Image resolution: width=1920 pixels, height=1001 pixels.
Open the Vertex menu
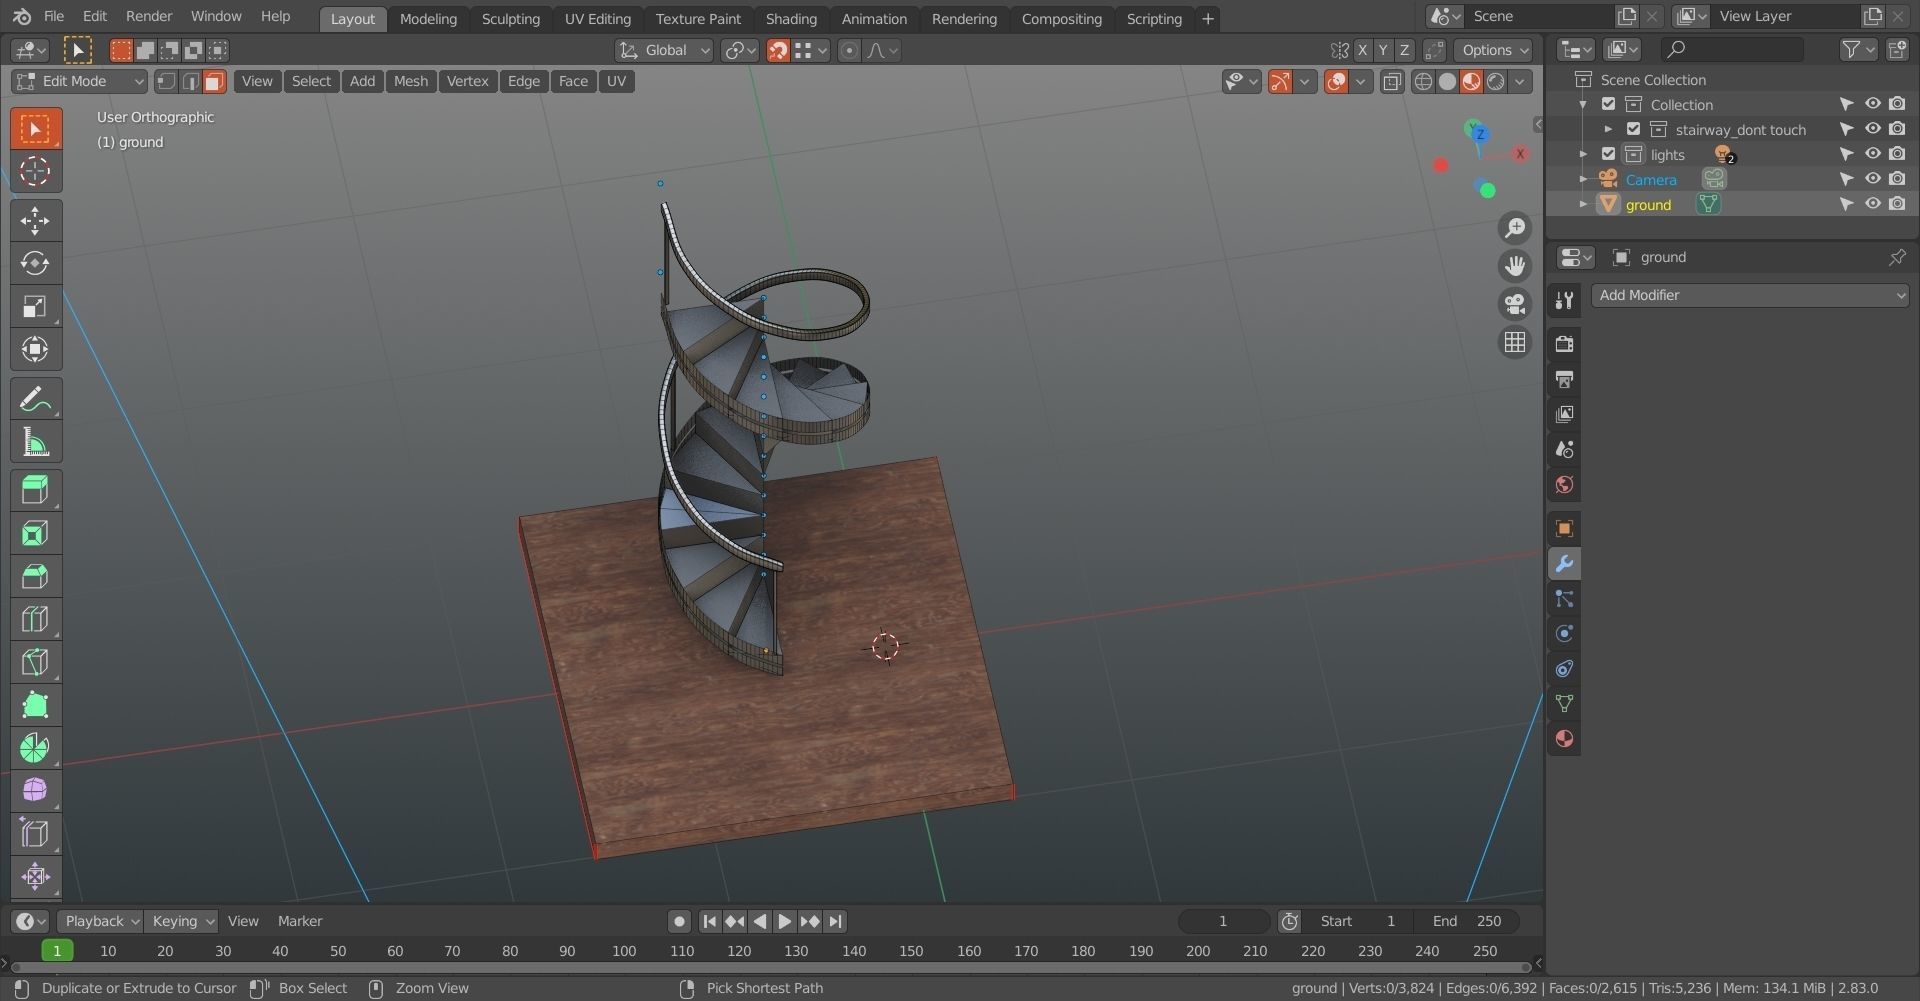467,82
